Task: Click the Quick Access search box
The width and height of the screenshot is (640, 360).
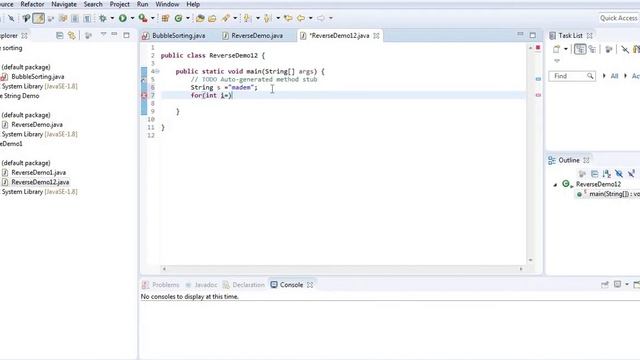Action: (x=619, y=18)
